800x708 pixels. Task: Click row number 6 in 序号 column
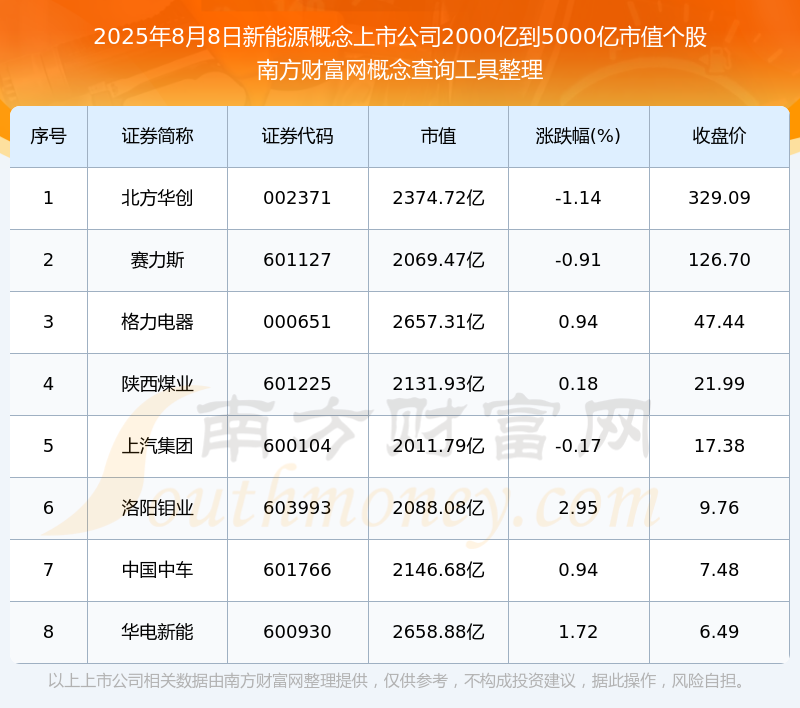48,508
